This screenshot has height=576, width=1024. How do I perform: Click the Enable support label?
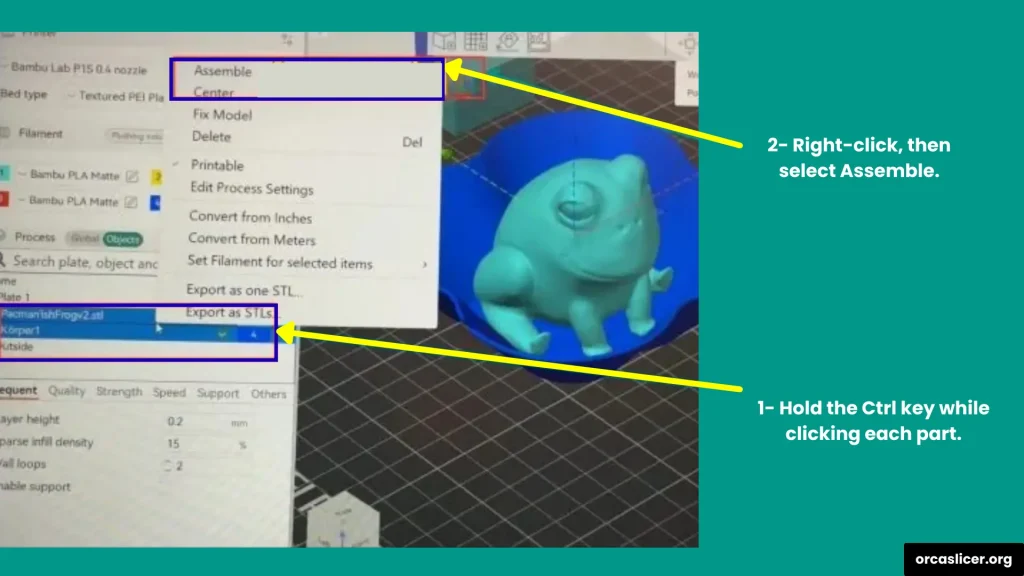coord(35,487)
